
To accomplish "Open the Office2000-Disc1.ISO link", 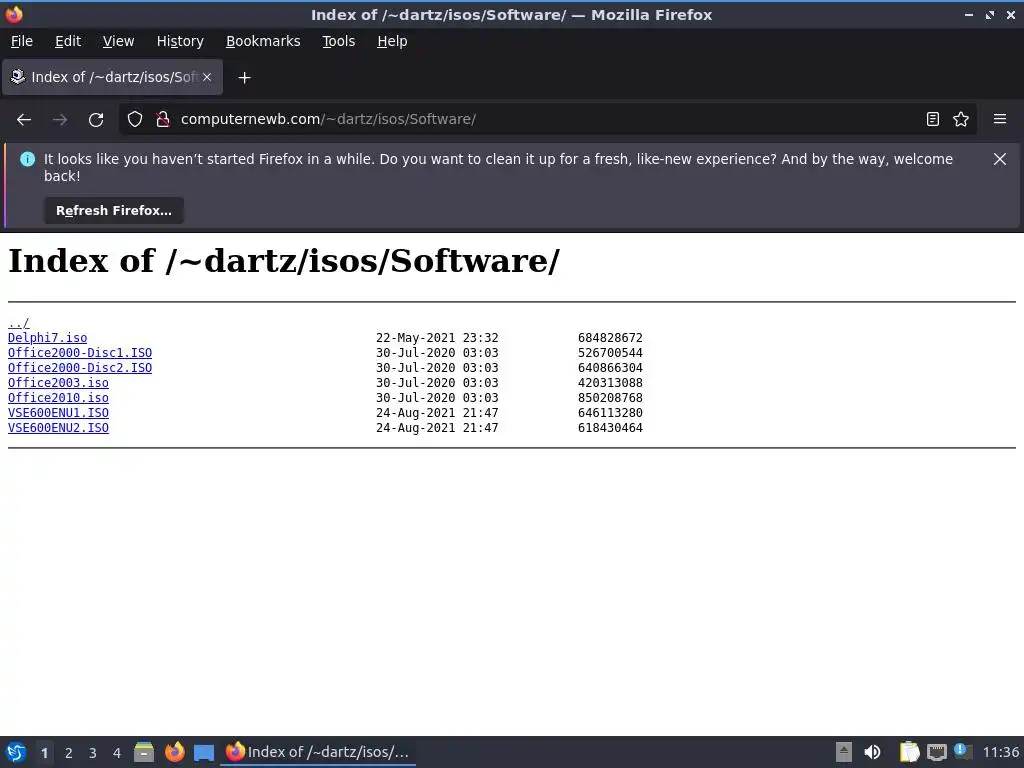I will coord(80,353).
